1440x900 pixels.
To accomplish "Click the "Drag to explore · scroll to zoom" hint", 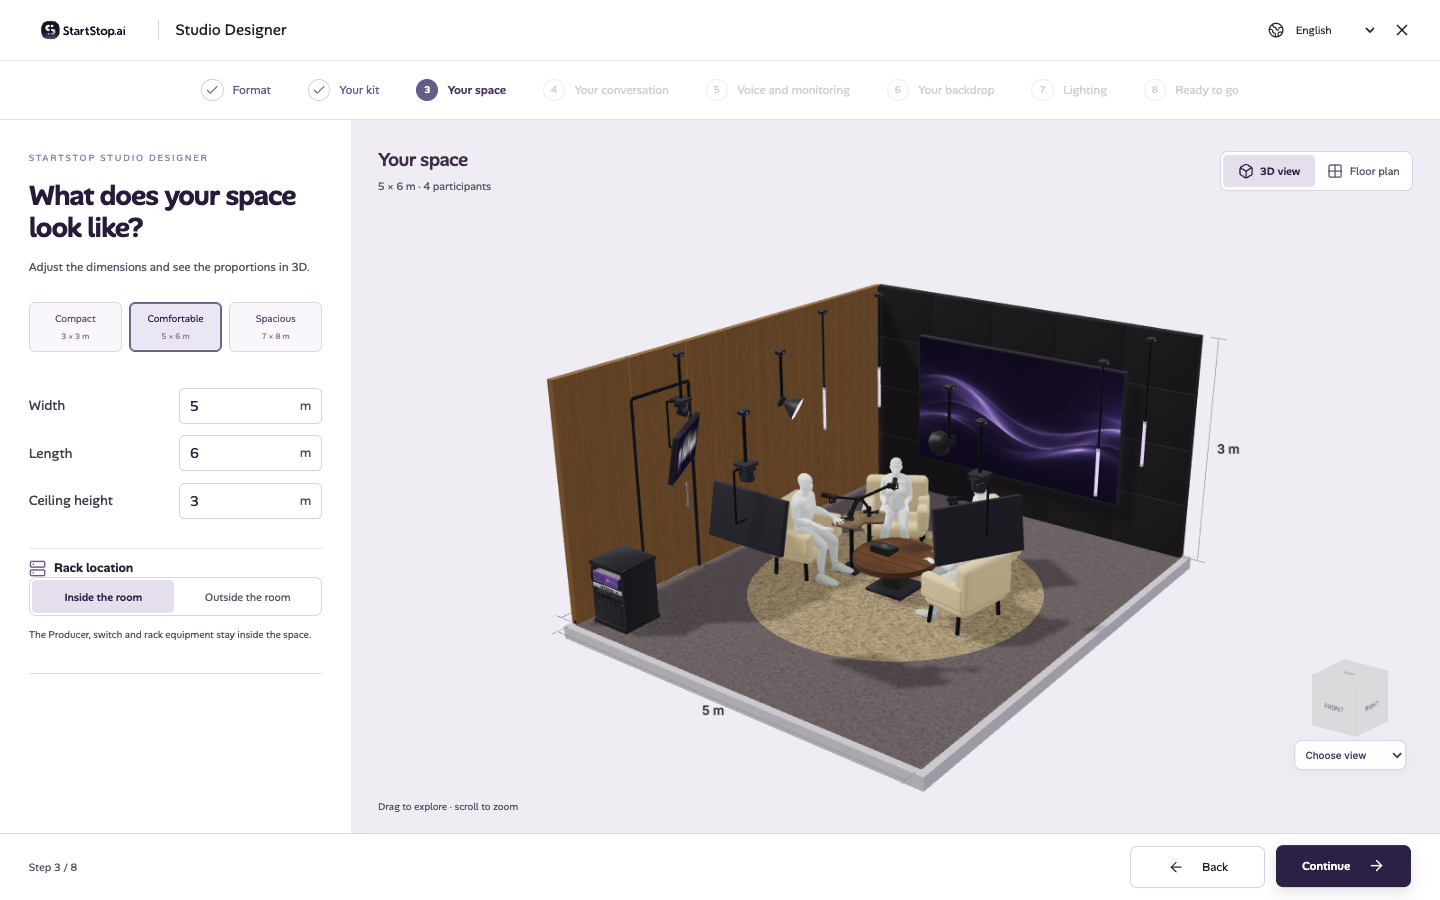I will (448, 807).
